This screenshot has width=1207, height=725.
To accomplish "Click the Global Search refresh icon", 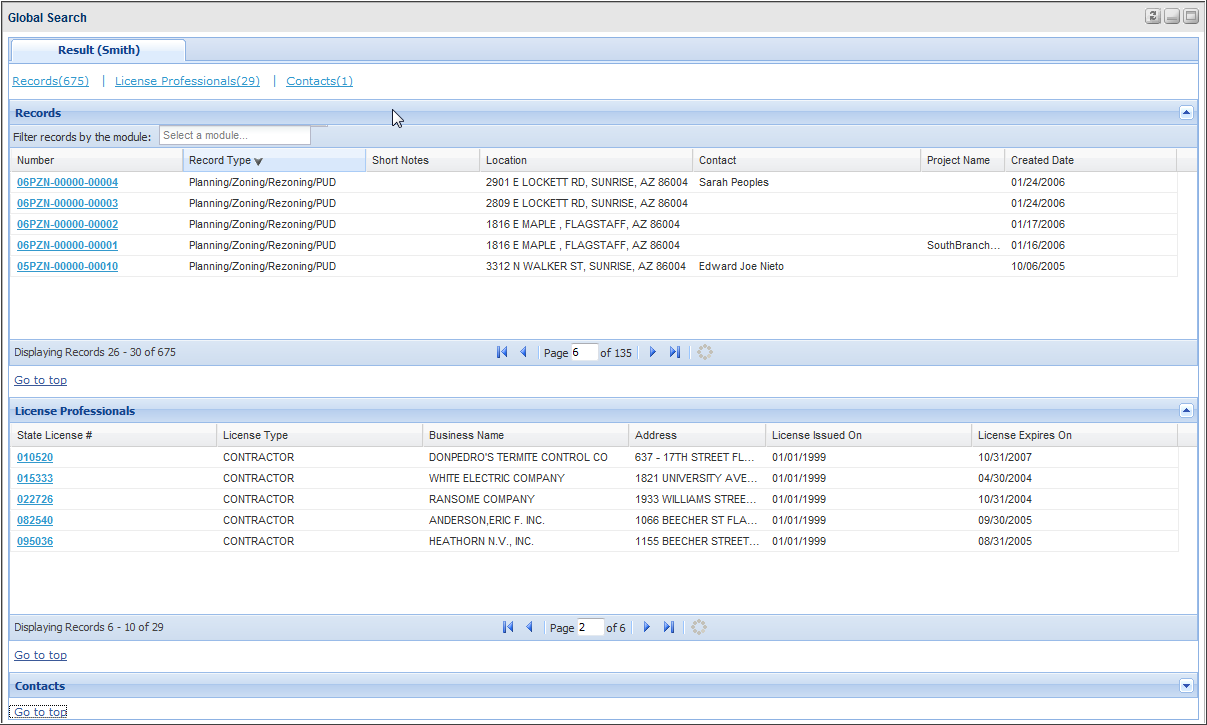I will pyautogui.click(x=1153, y=17).
